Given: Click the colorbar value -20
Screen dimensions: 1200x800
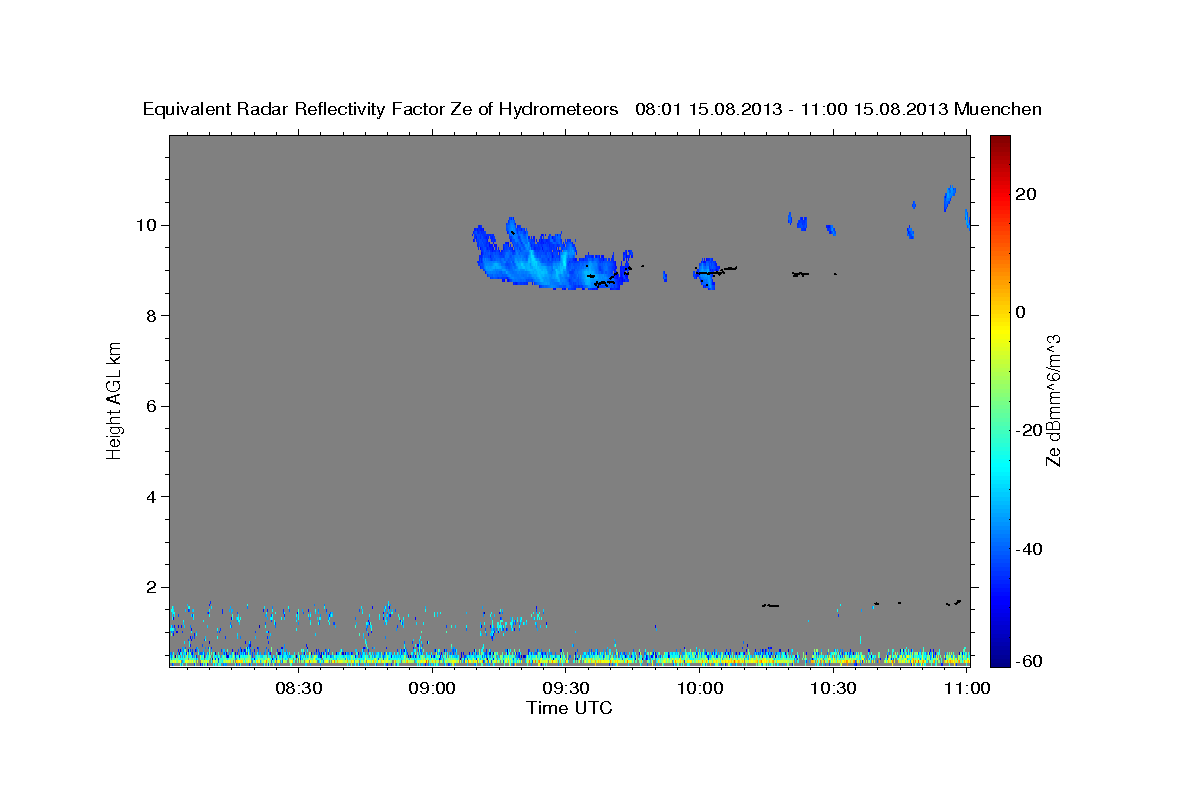Looking at the screenshot, I should (x=1029, y=430).
